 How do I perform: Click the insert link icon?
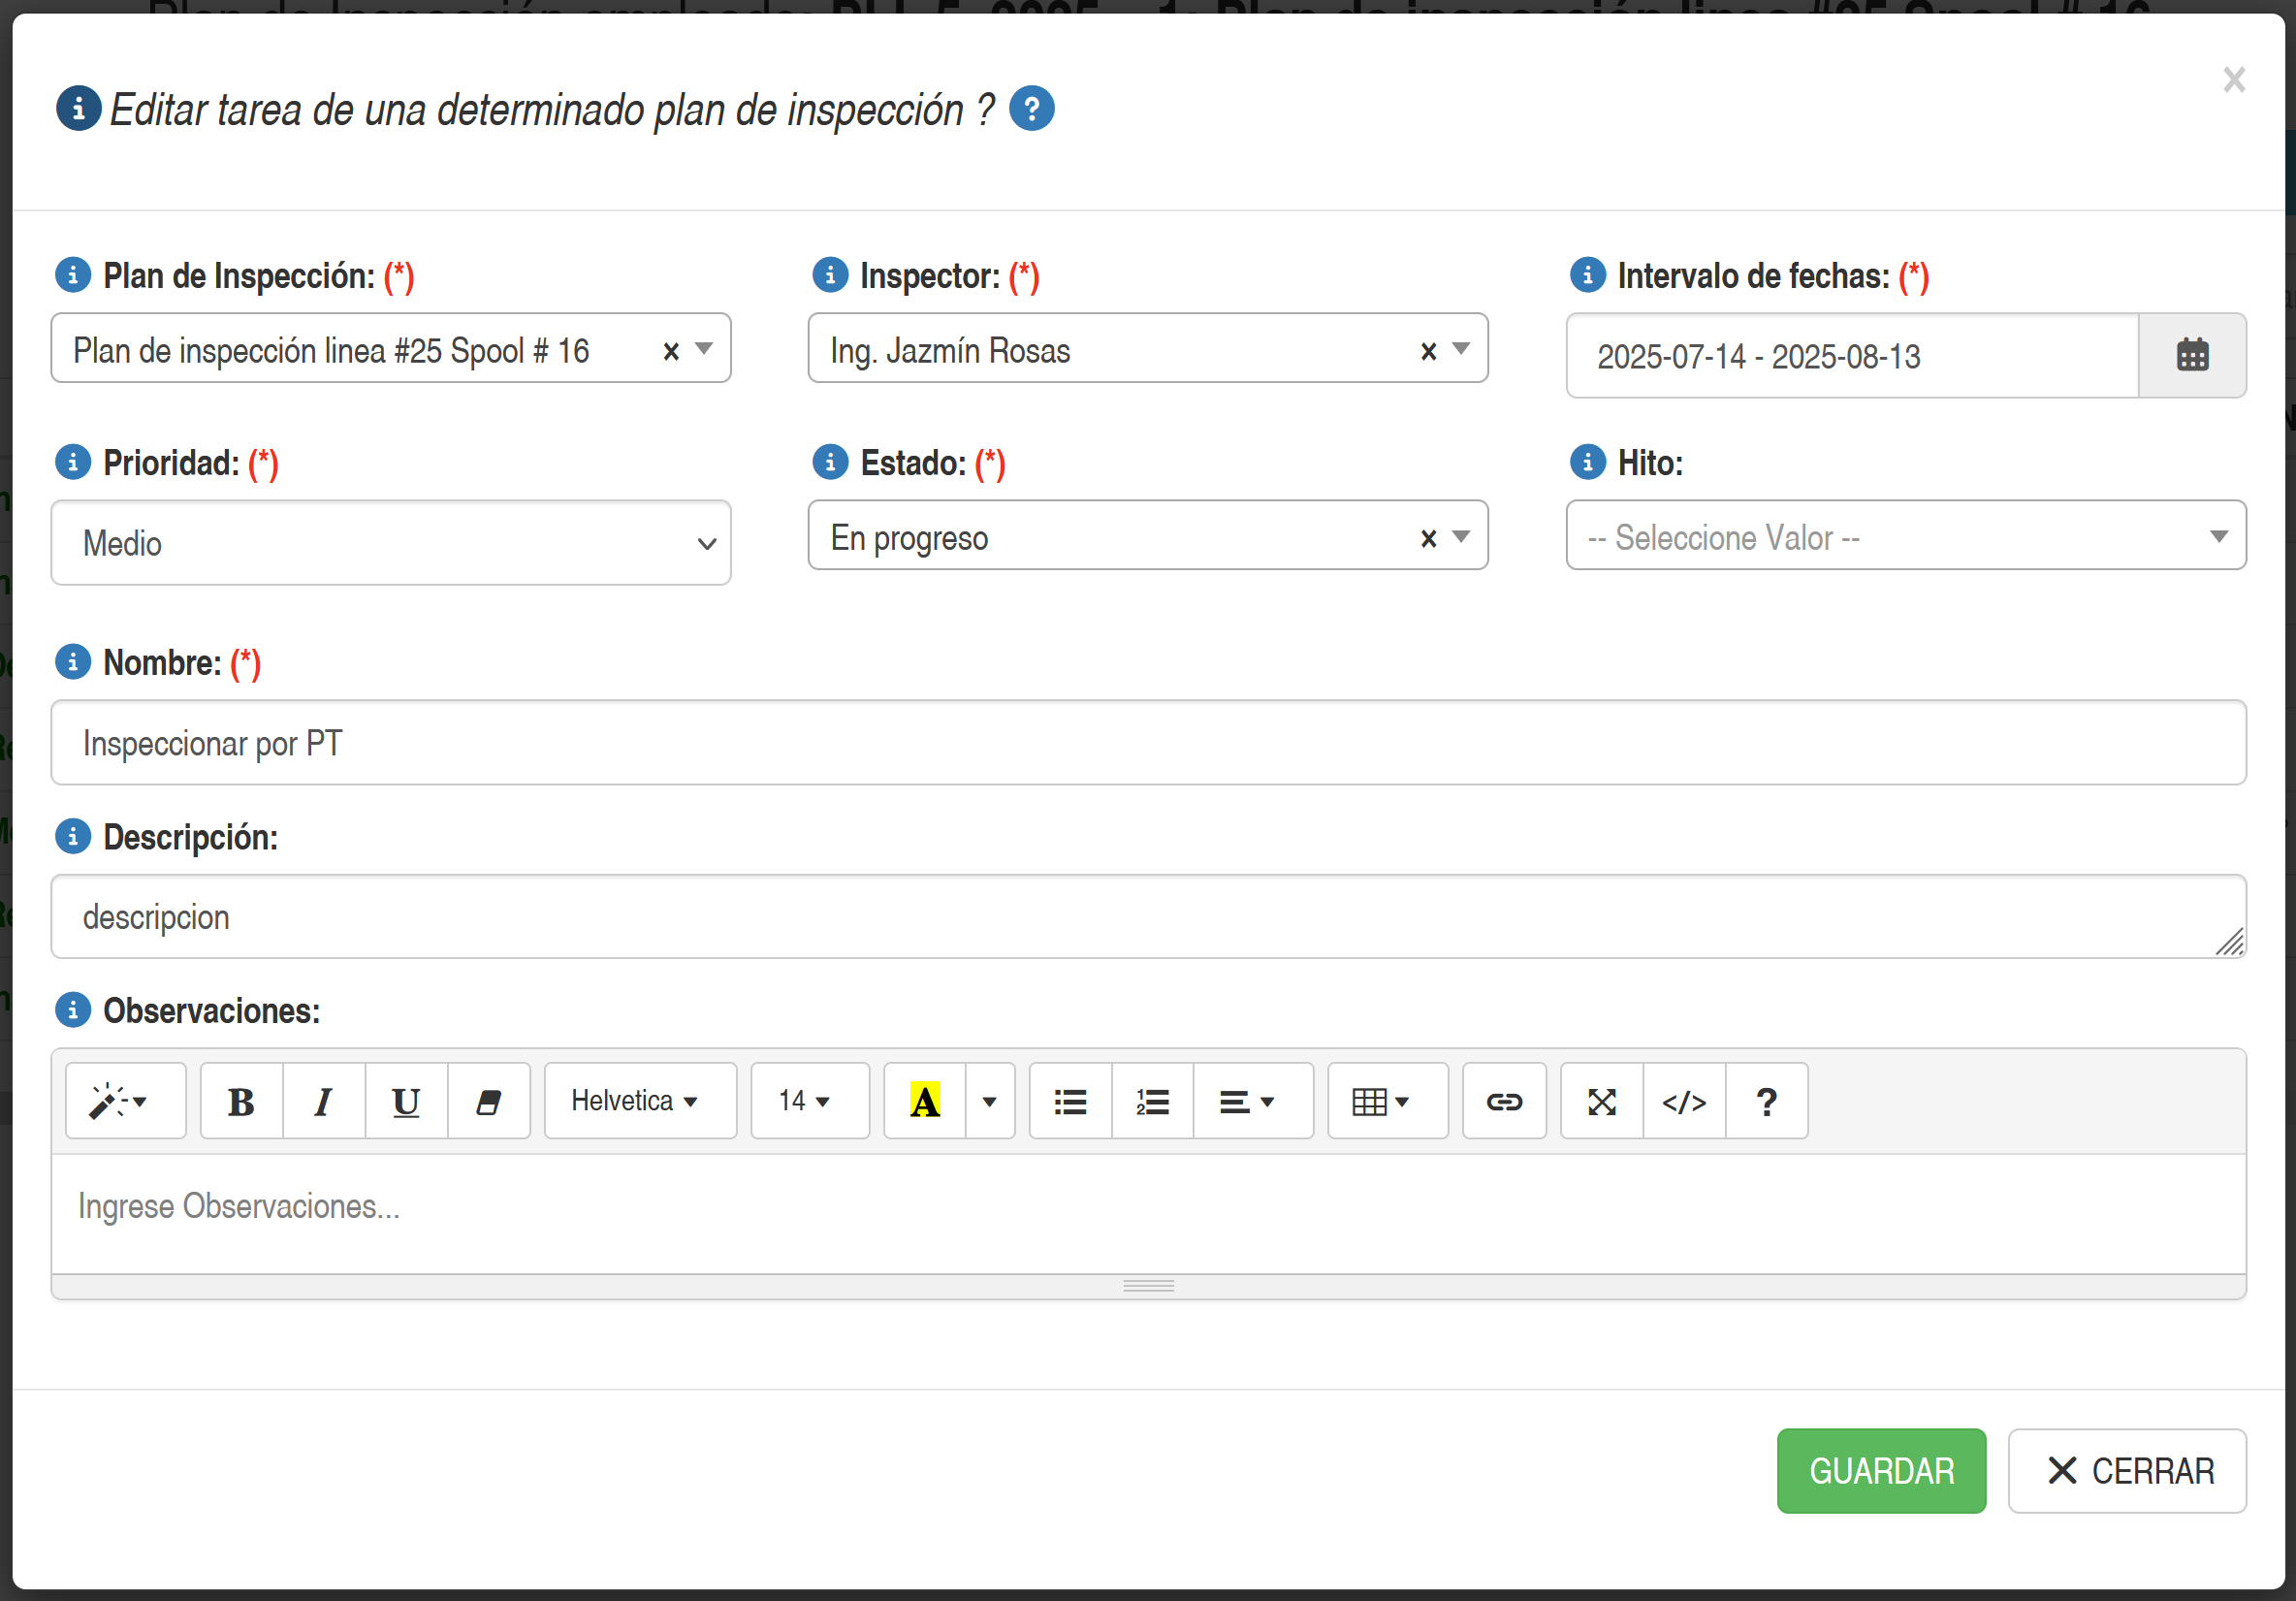point(1503,1101)
